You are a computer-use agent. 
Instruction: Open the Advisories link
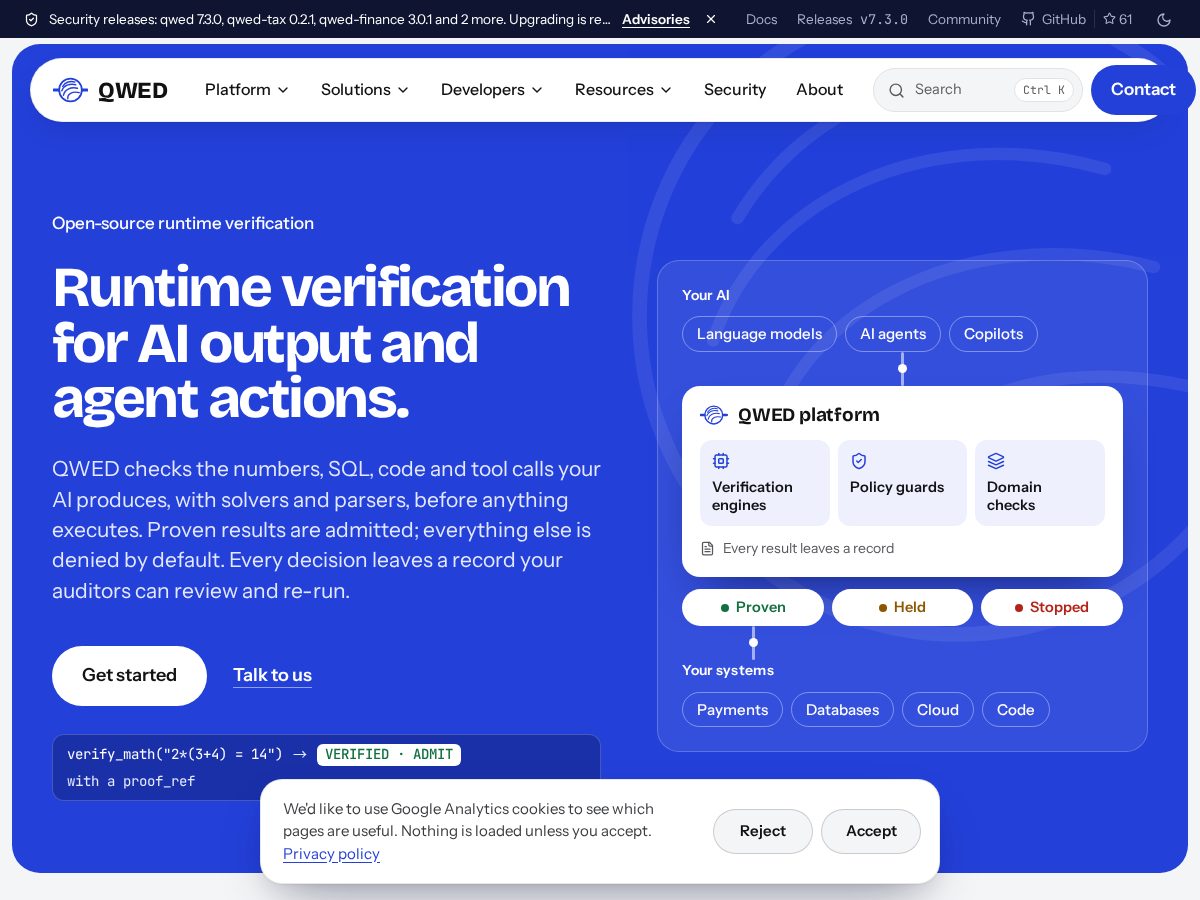656,19
